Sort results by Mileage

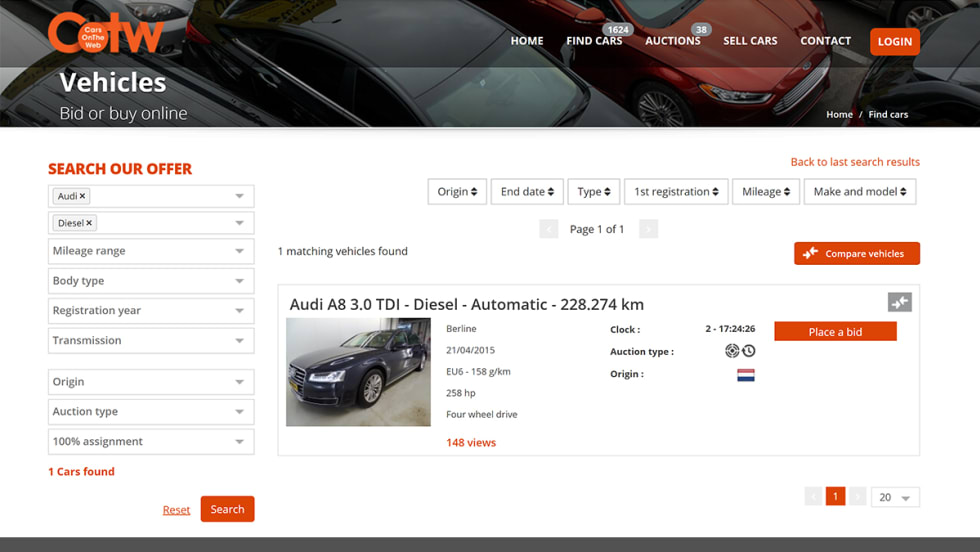pos(767,192)
